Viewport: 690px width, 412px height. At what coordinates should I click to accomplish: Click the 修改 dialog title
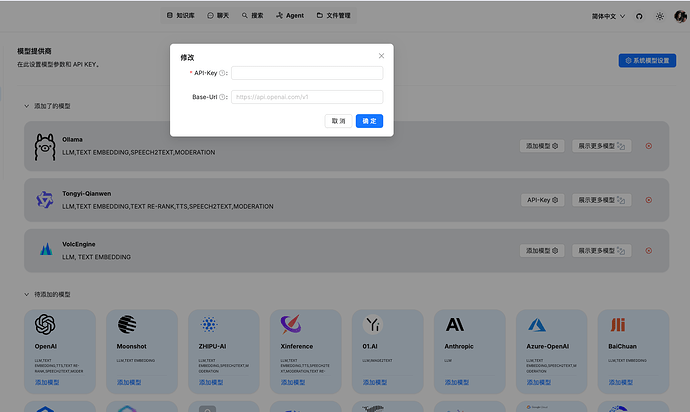187,57
